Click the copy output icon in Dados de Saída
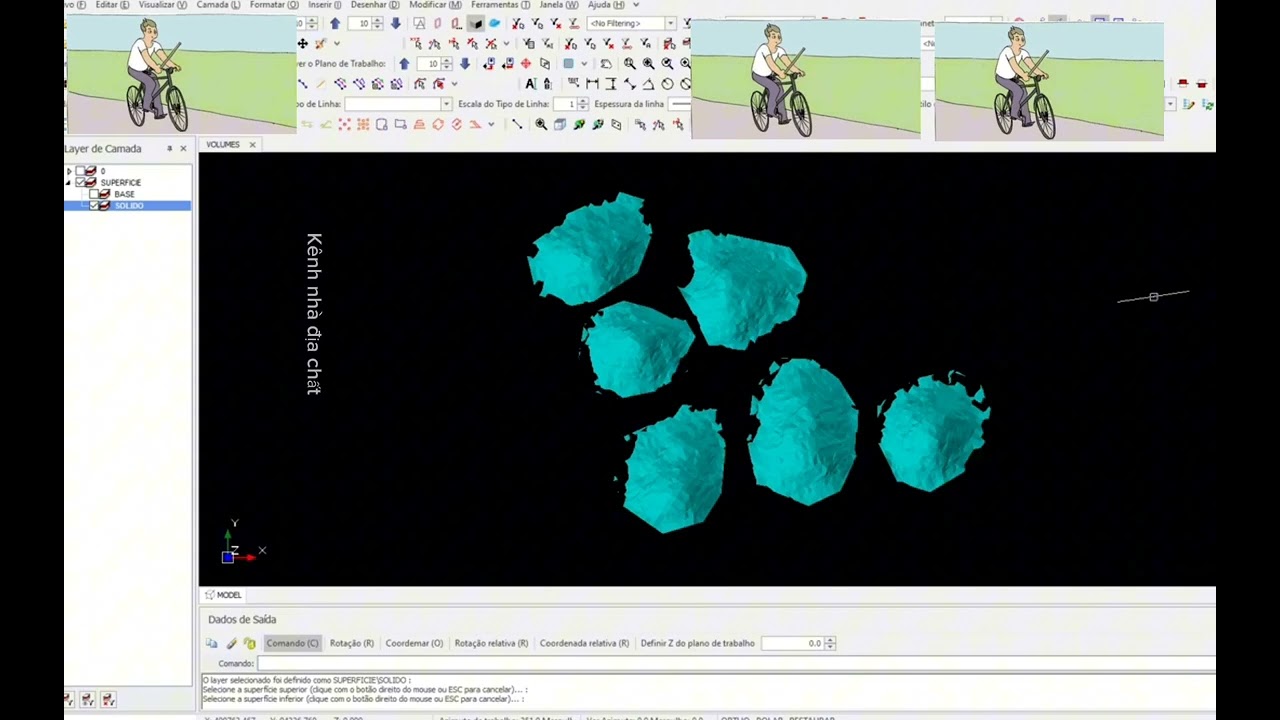The height and width of the screenshot is (720, 1280). pyautogui.click(x=211, y=643)
